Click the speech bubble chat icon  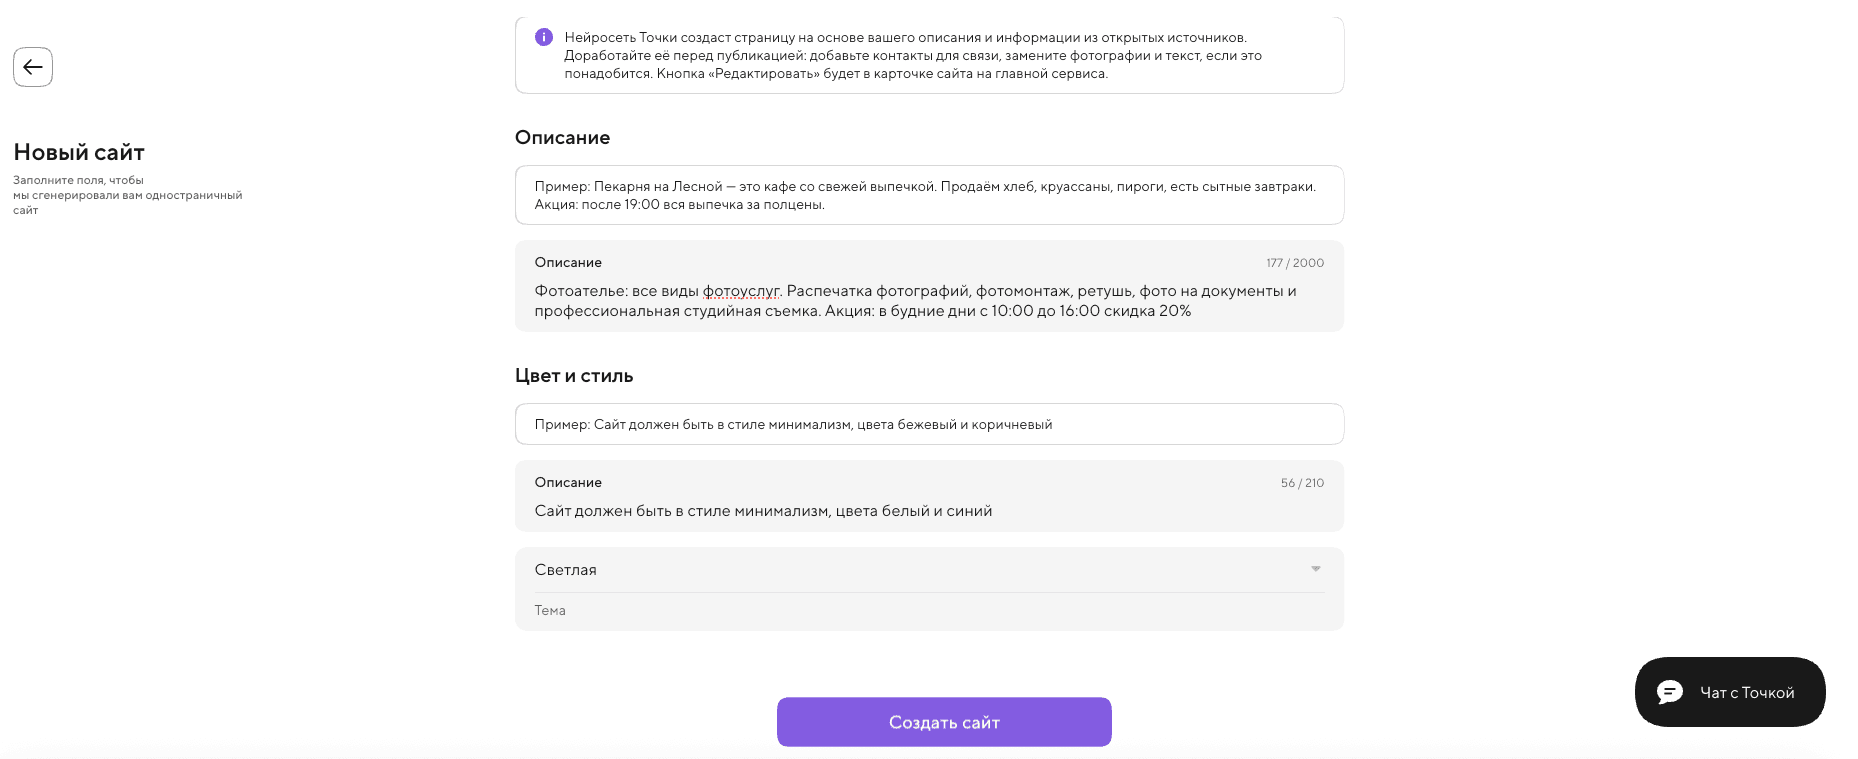point(1670,692)
